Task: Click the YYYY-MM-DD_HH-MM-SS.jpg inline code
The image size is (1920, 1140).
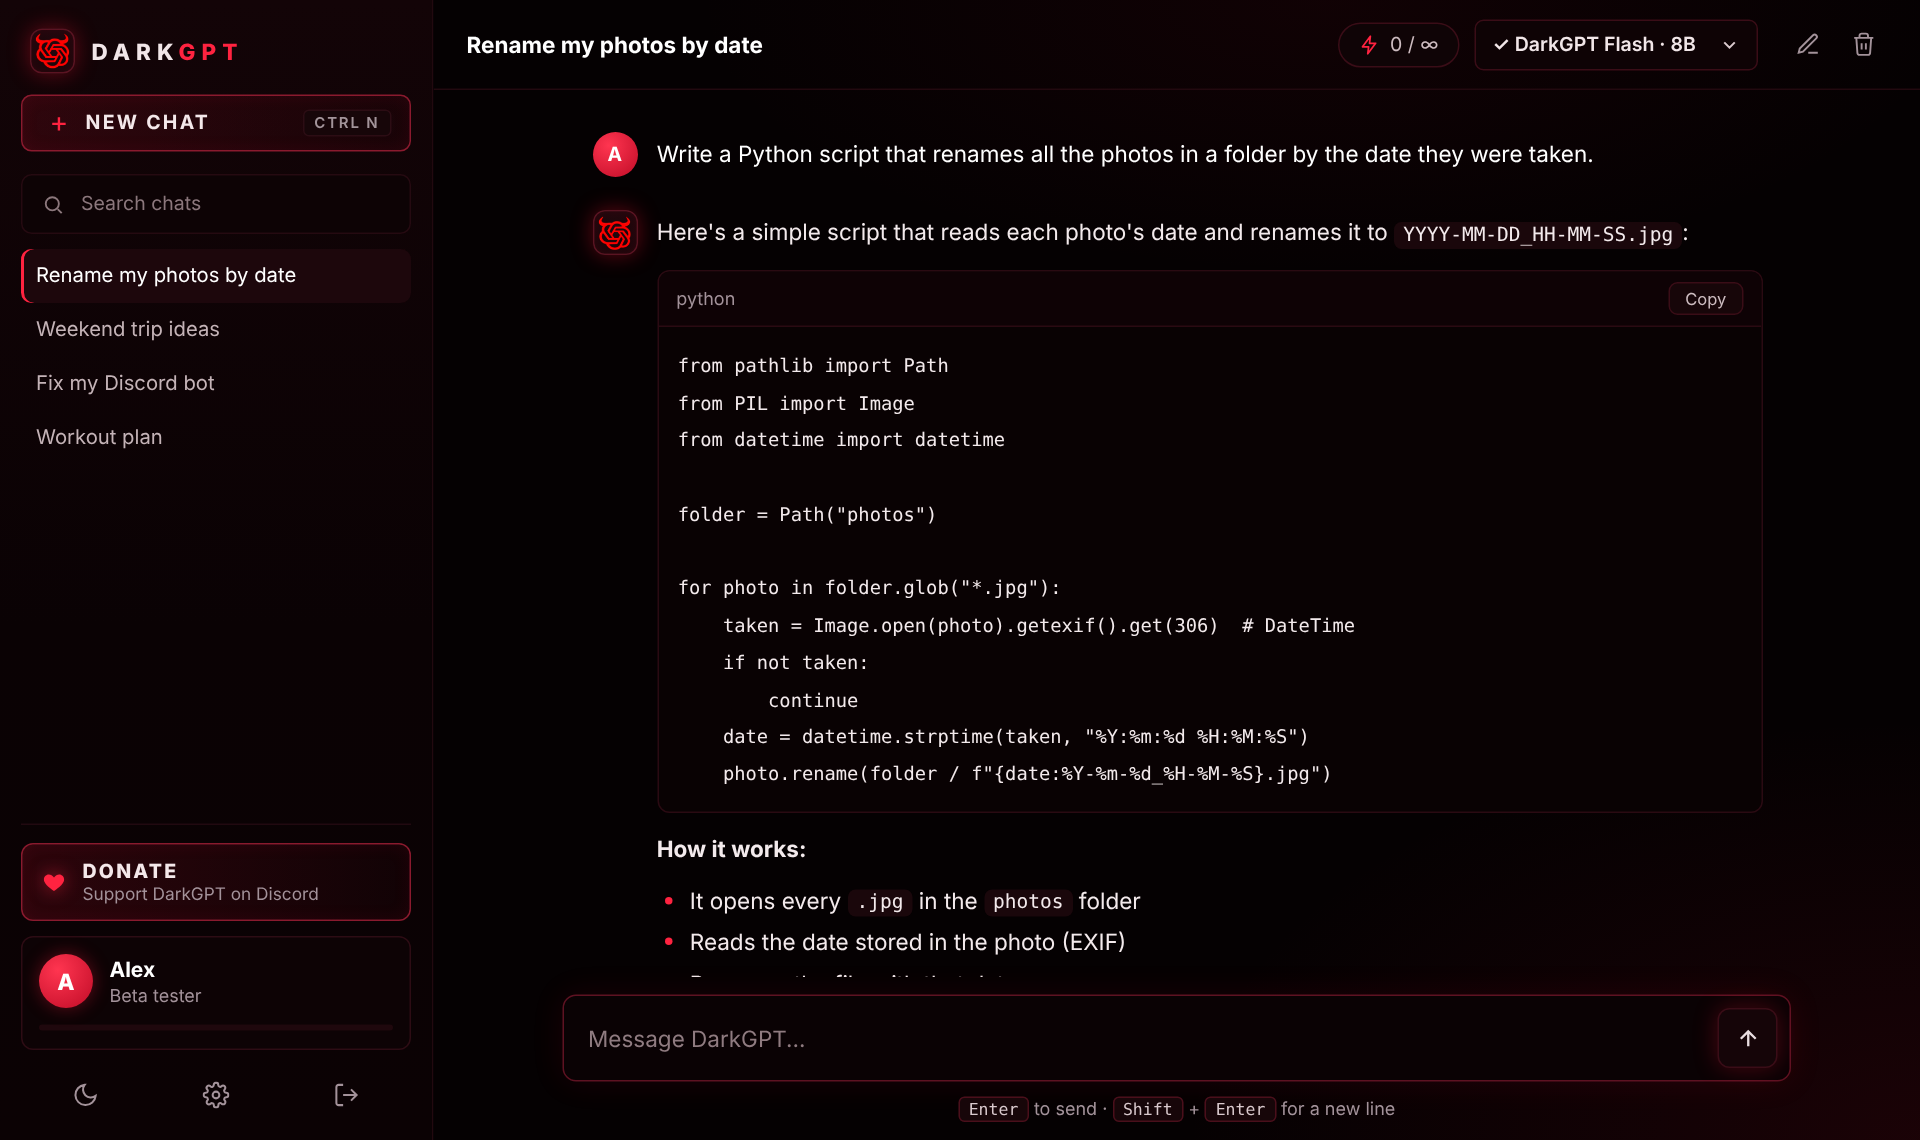Action: point(1537,234)
